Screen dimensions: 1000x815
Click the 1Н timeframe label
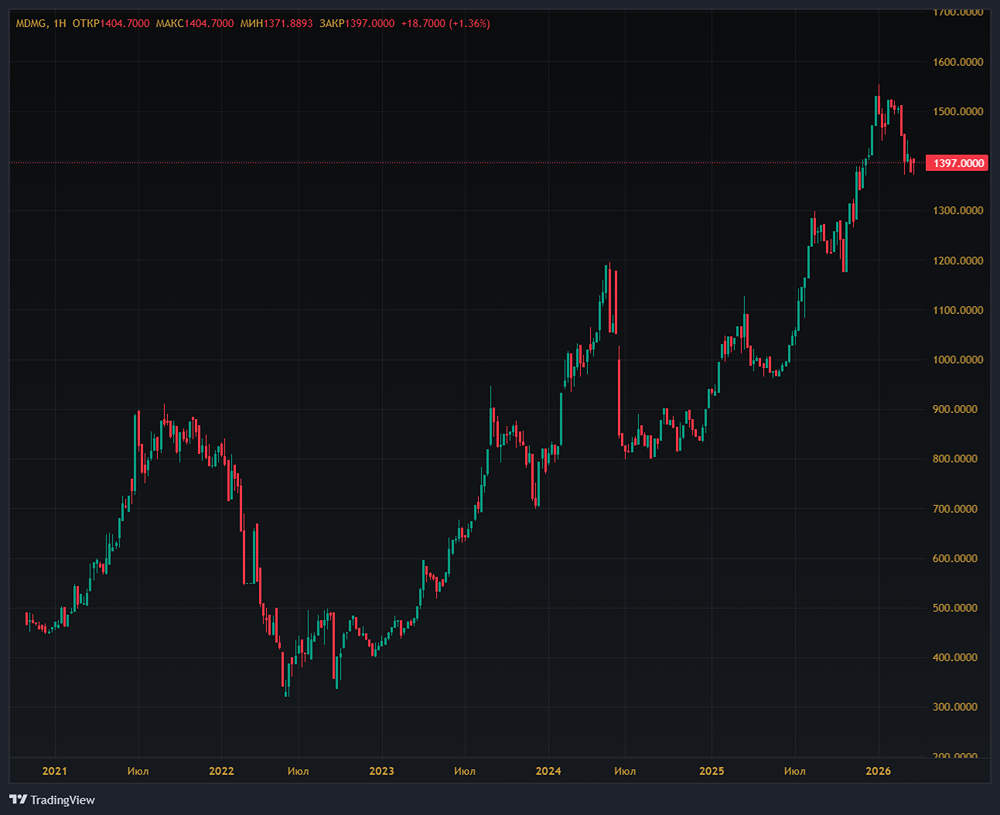(x=60, y=24)
